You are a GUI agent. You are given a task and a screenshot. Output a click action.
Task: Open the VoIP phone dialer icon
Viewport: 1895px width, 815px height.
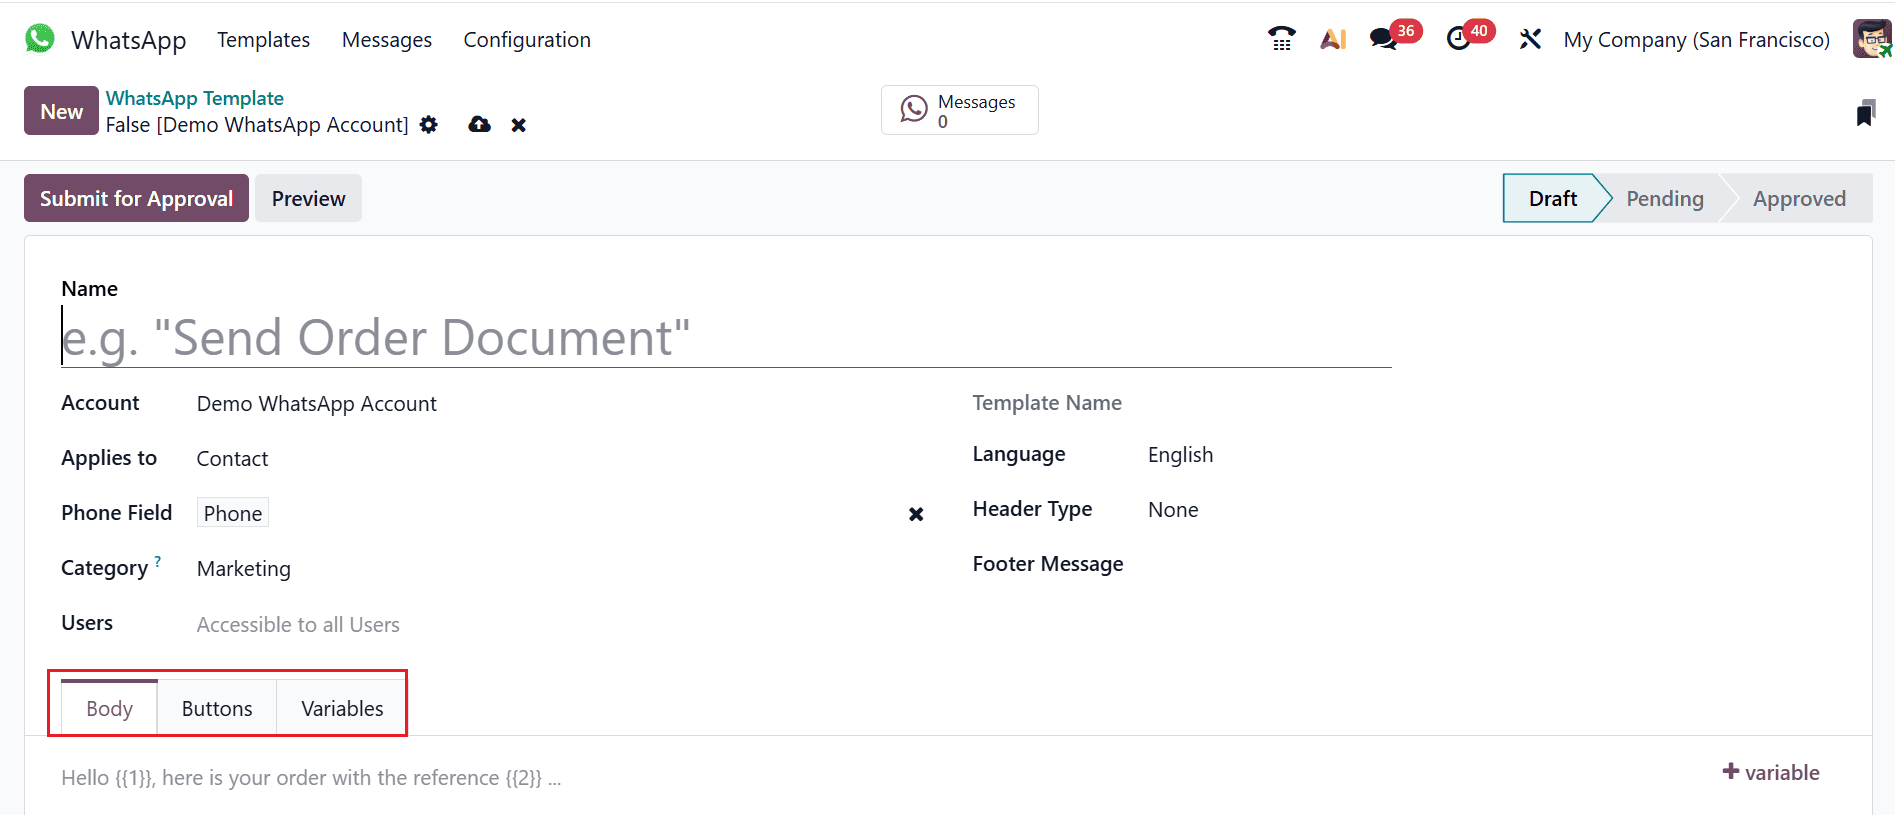click(1281, 39)
